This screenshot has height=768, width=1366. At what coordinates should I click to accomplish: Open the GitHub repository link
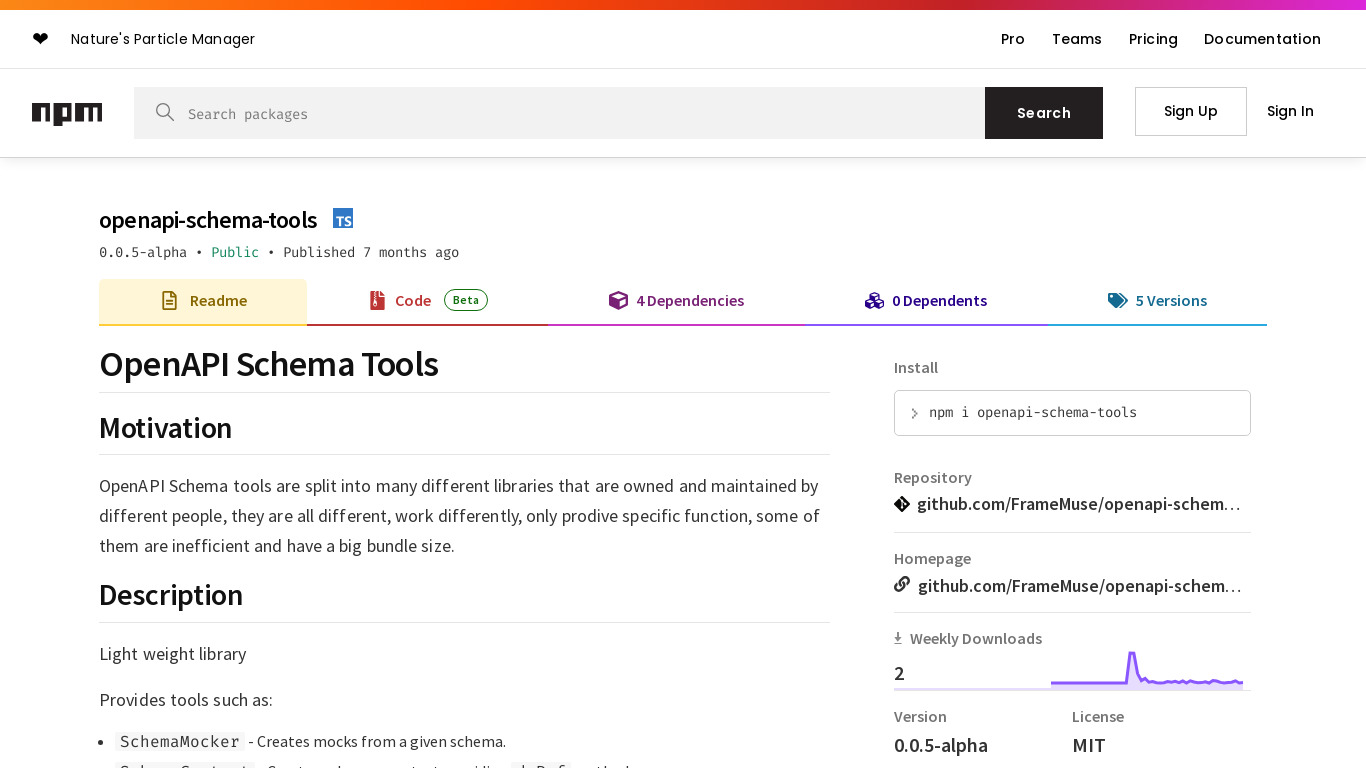[x=1079, y=504]
